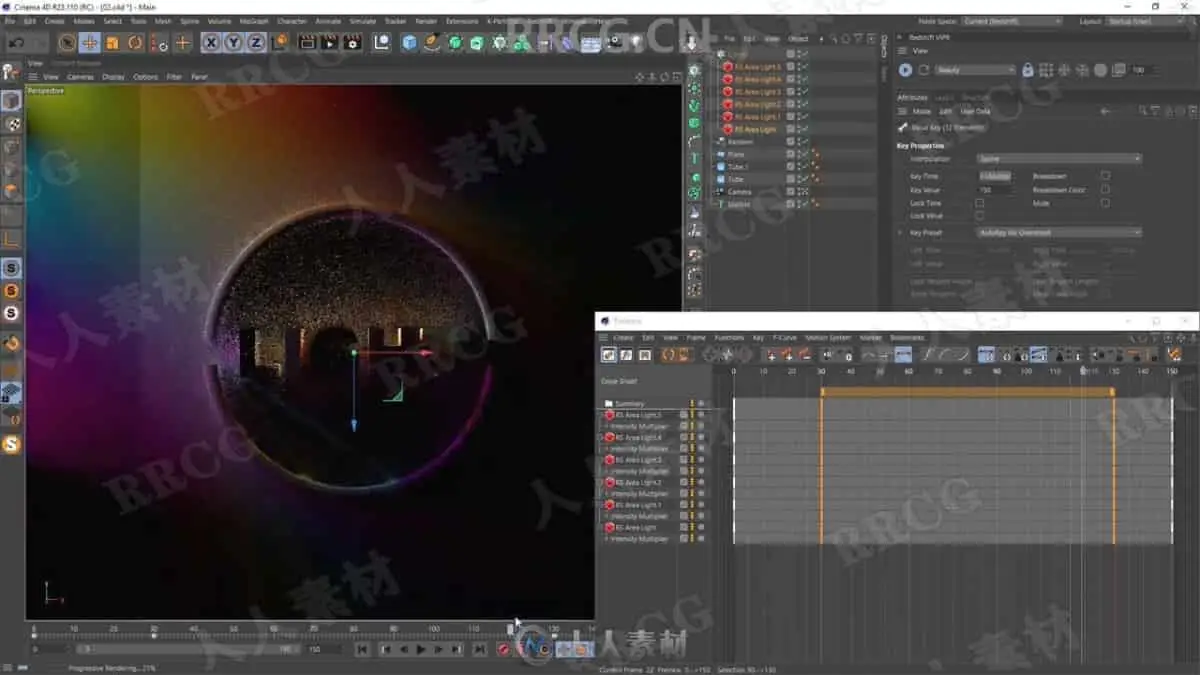Select RS Area Light.5 in Object Manager

757,67
